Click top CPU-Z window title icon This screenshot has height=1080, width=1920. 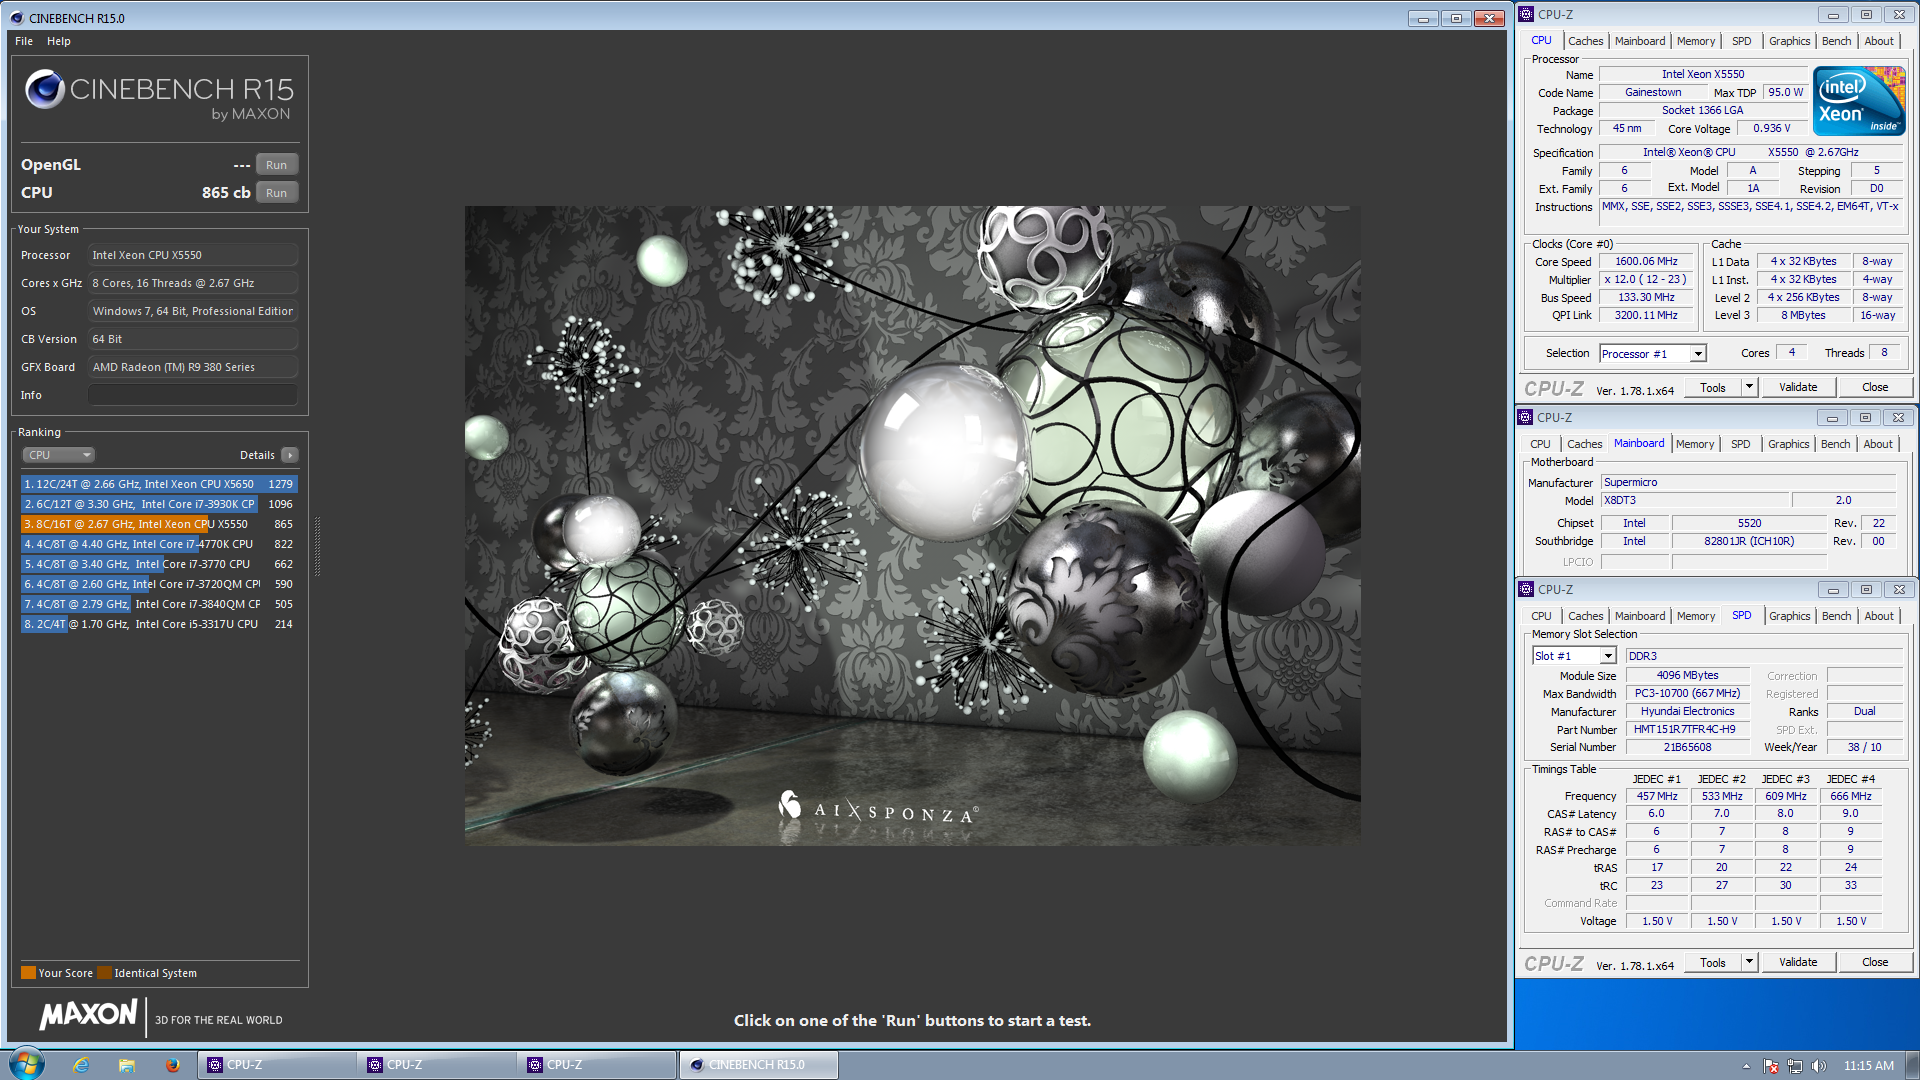point(1526,14)
